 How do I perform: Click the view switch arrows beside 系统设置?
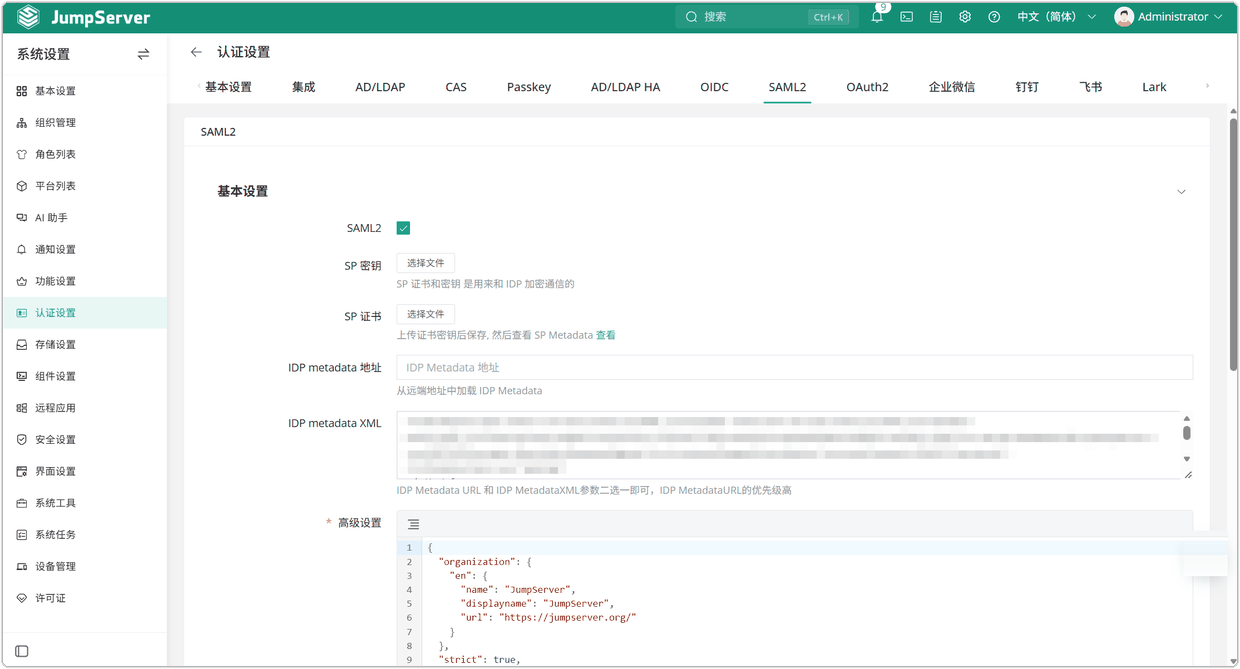click(143, 54)
